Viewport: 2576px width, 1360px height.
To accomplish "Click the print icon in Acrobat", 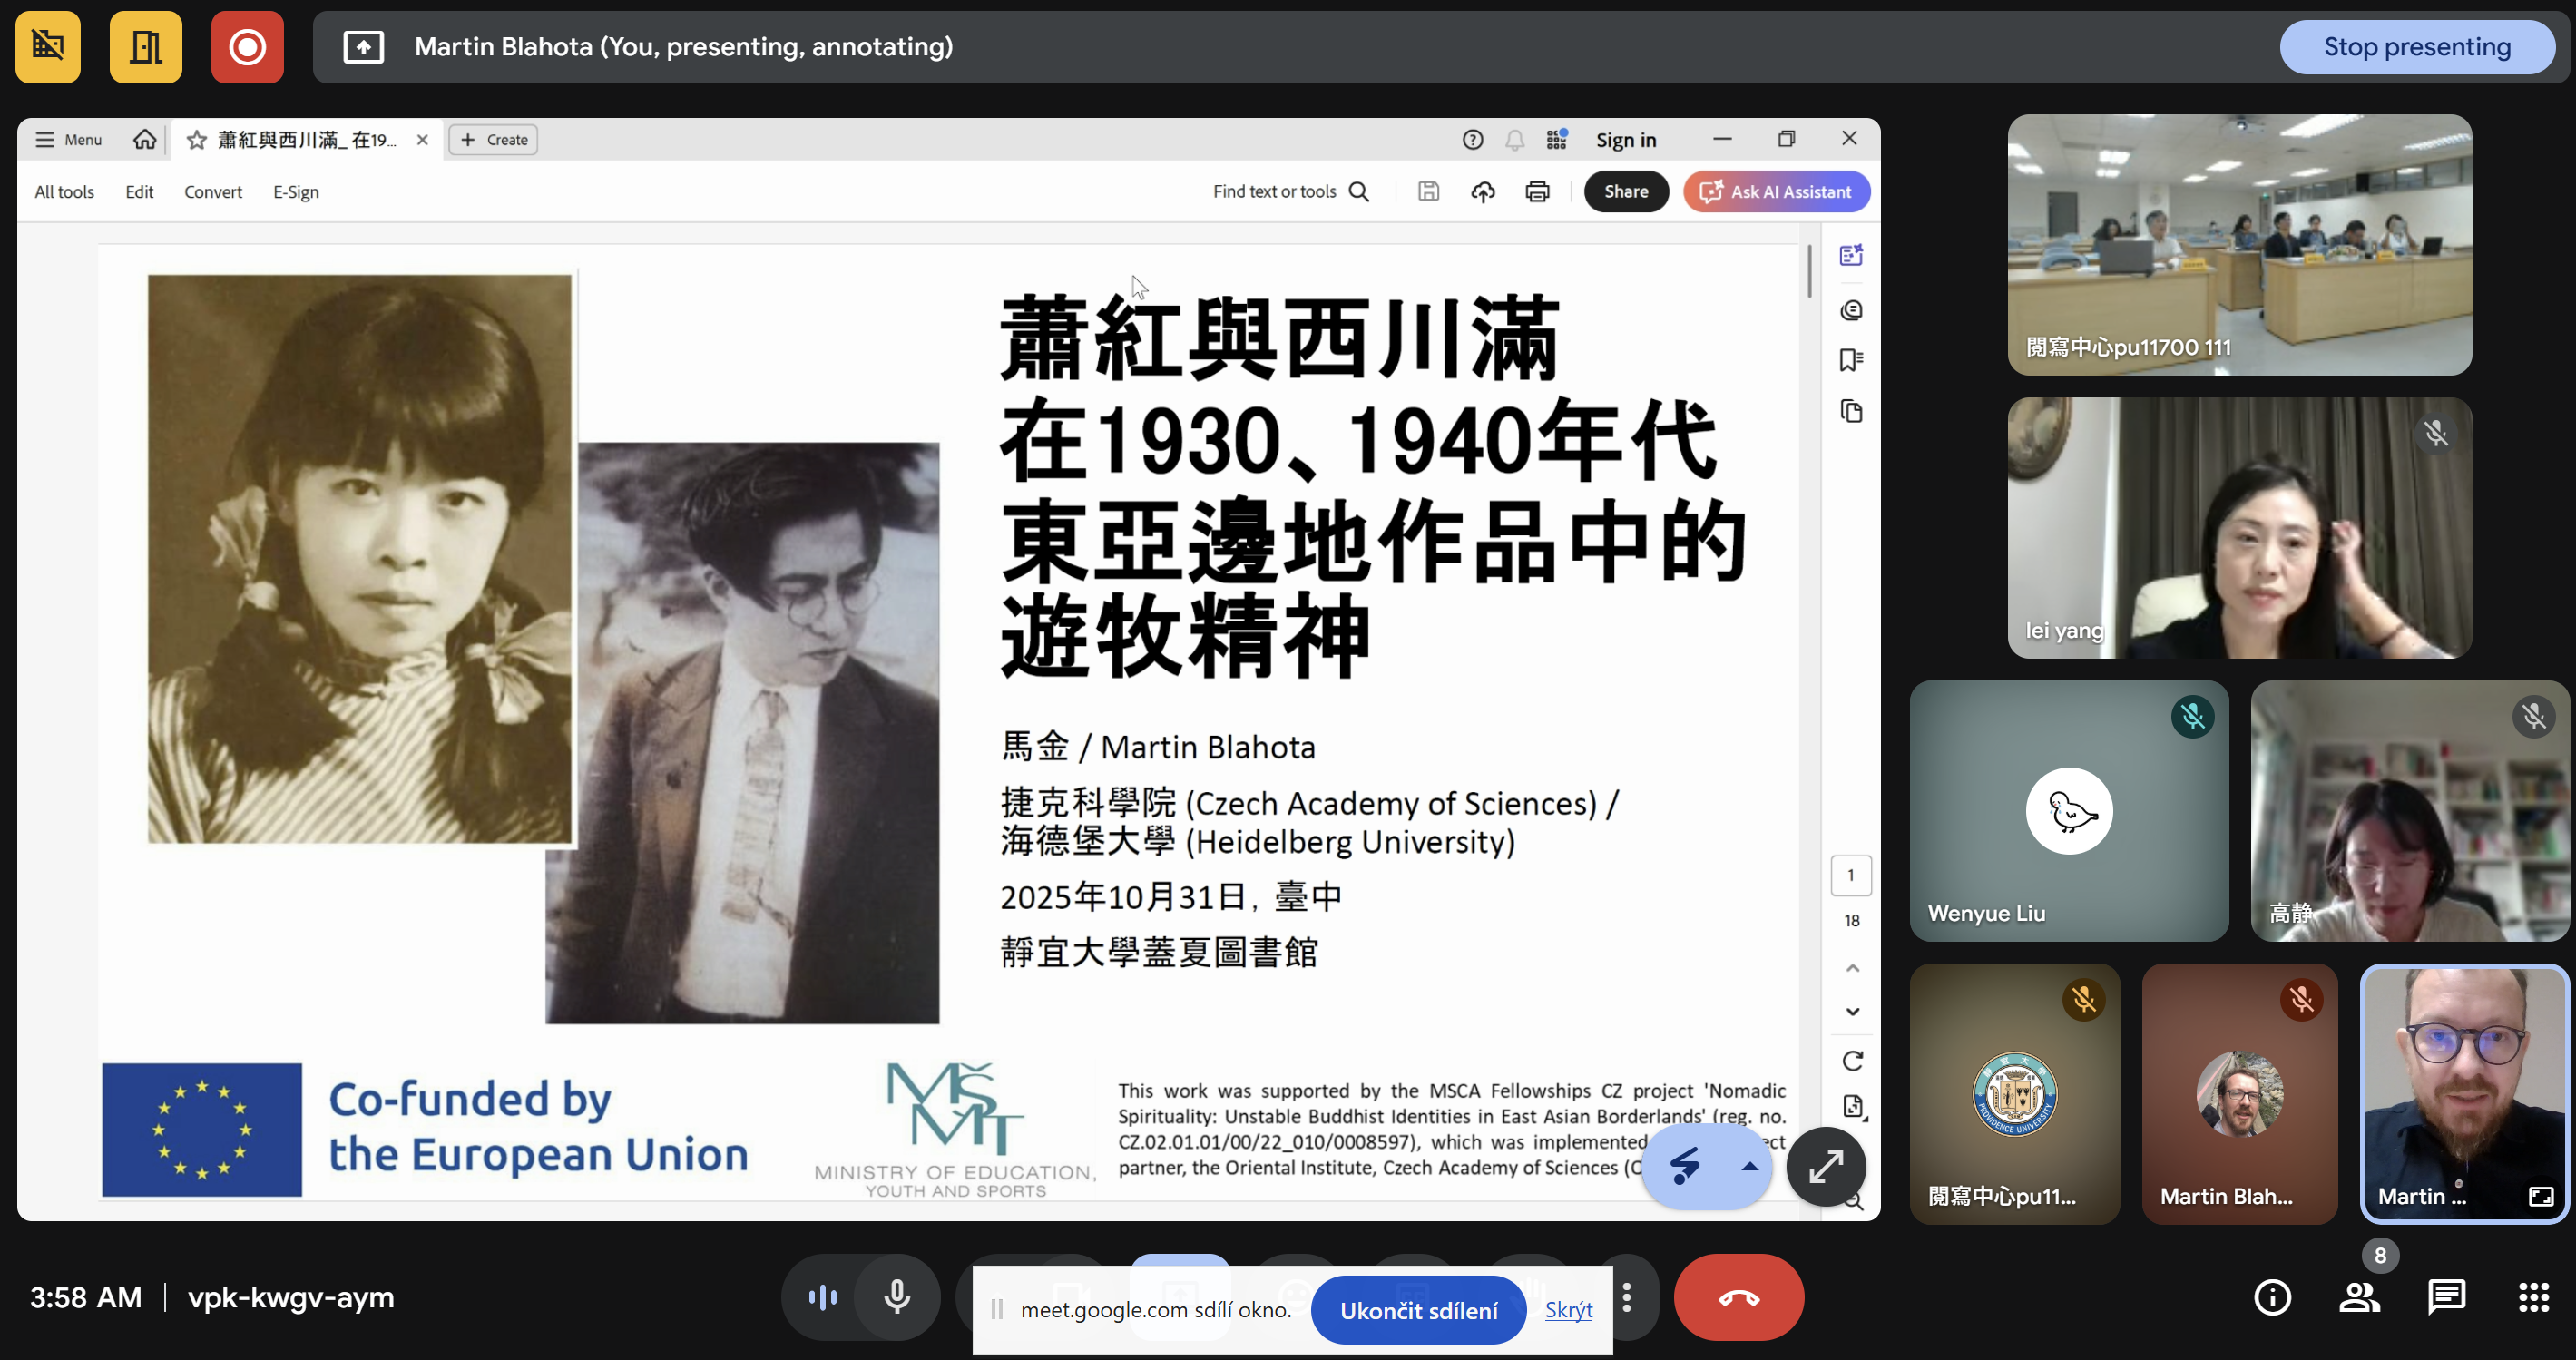I will click(1537, 192).
